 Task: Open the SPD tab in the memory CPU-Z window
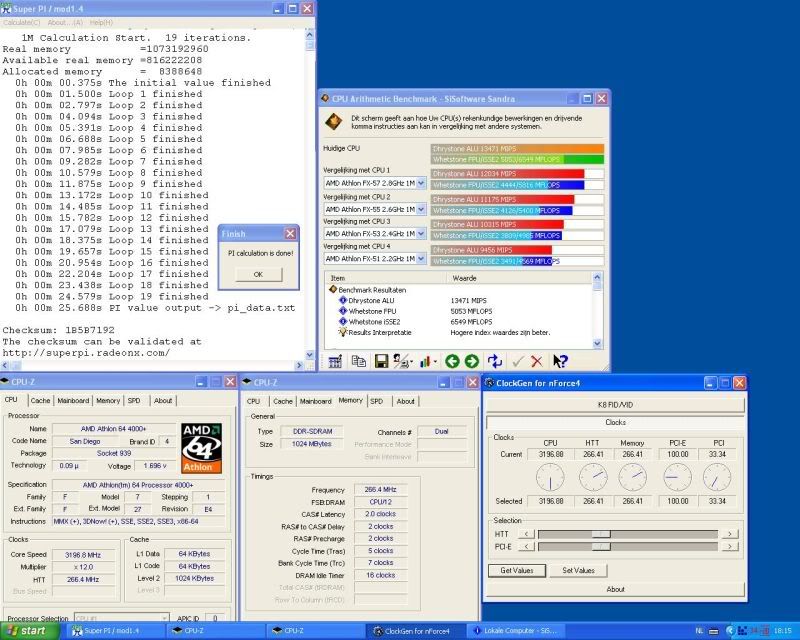coord(376,401)
